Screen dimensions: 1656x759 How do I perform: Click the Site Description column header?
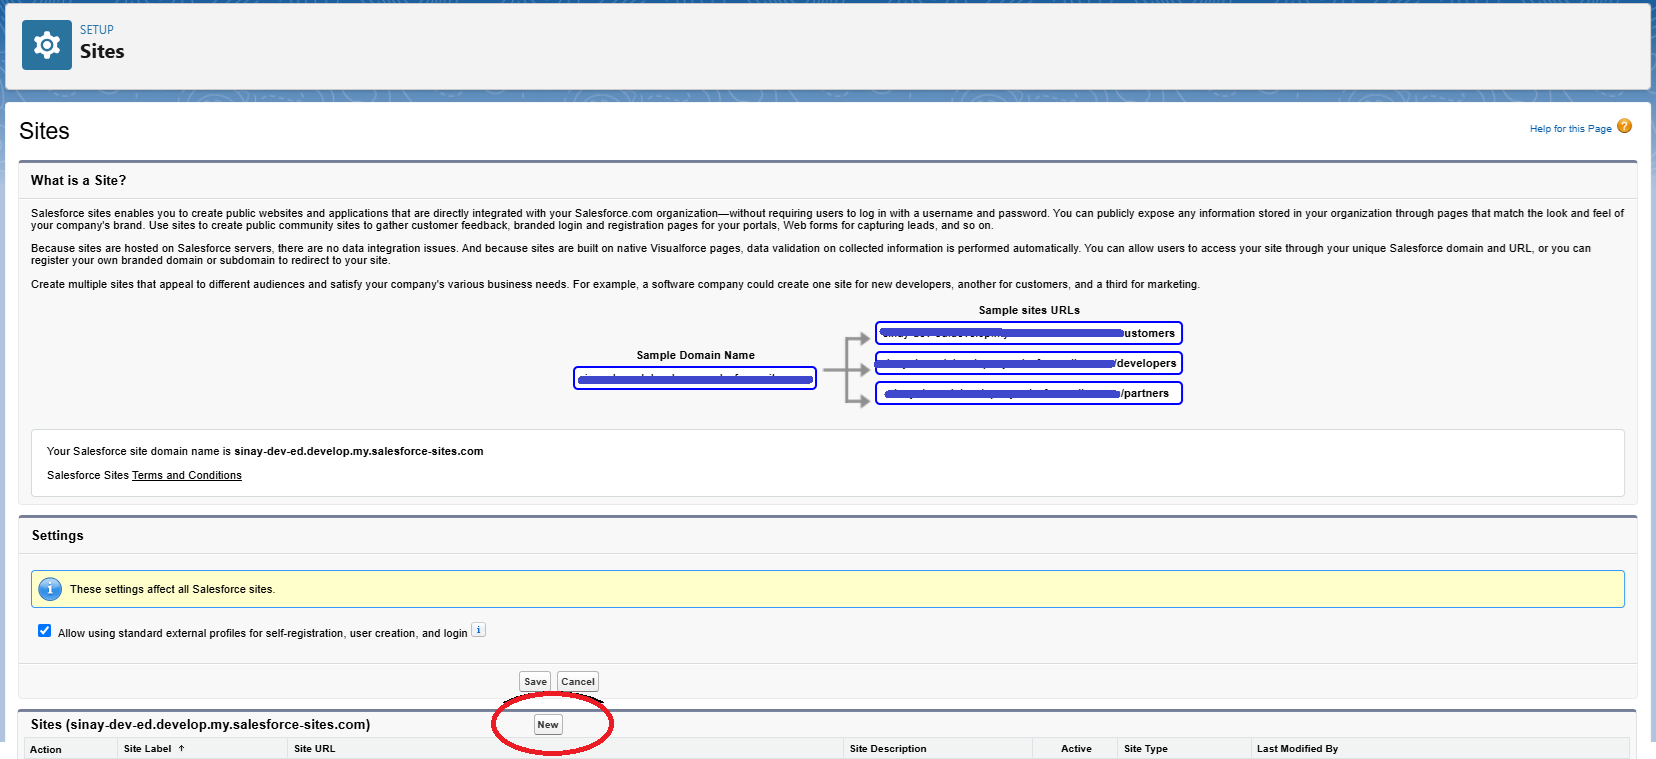click(888, 749)
